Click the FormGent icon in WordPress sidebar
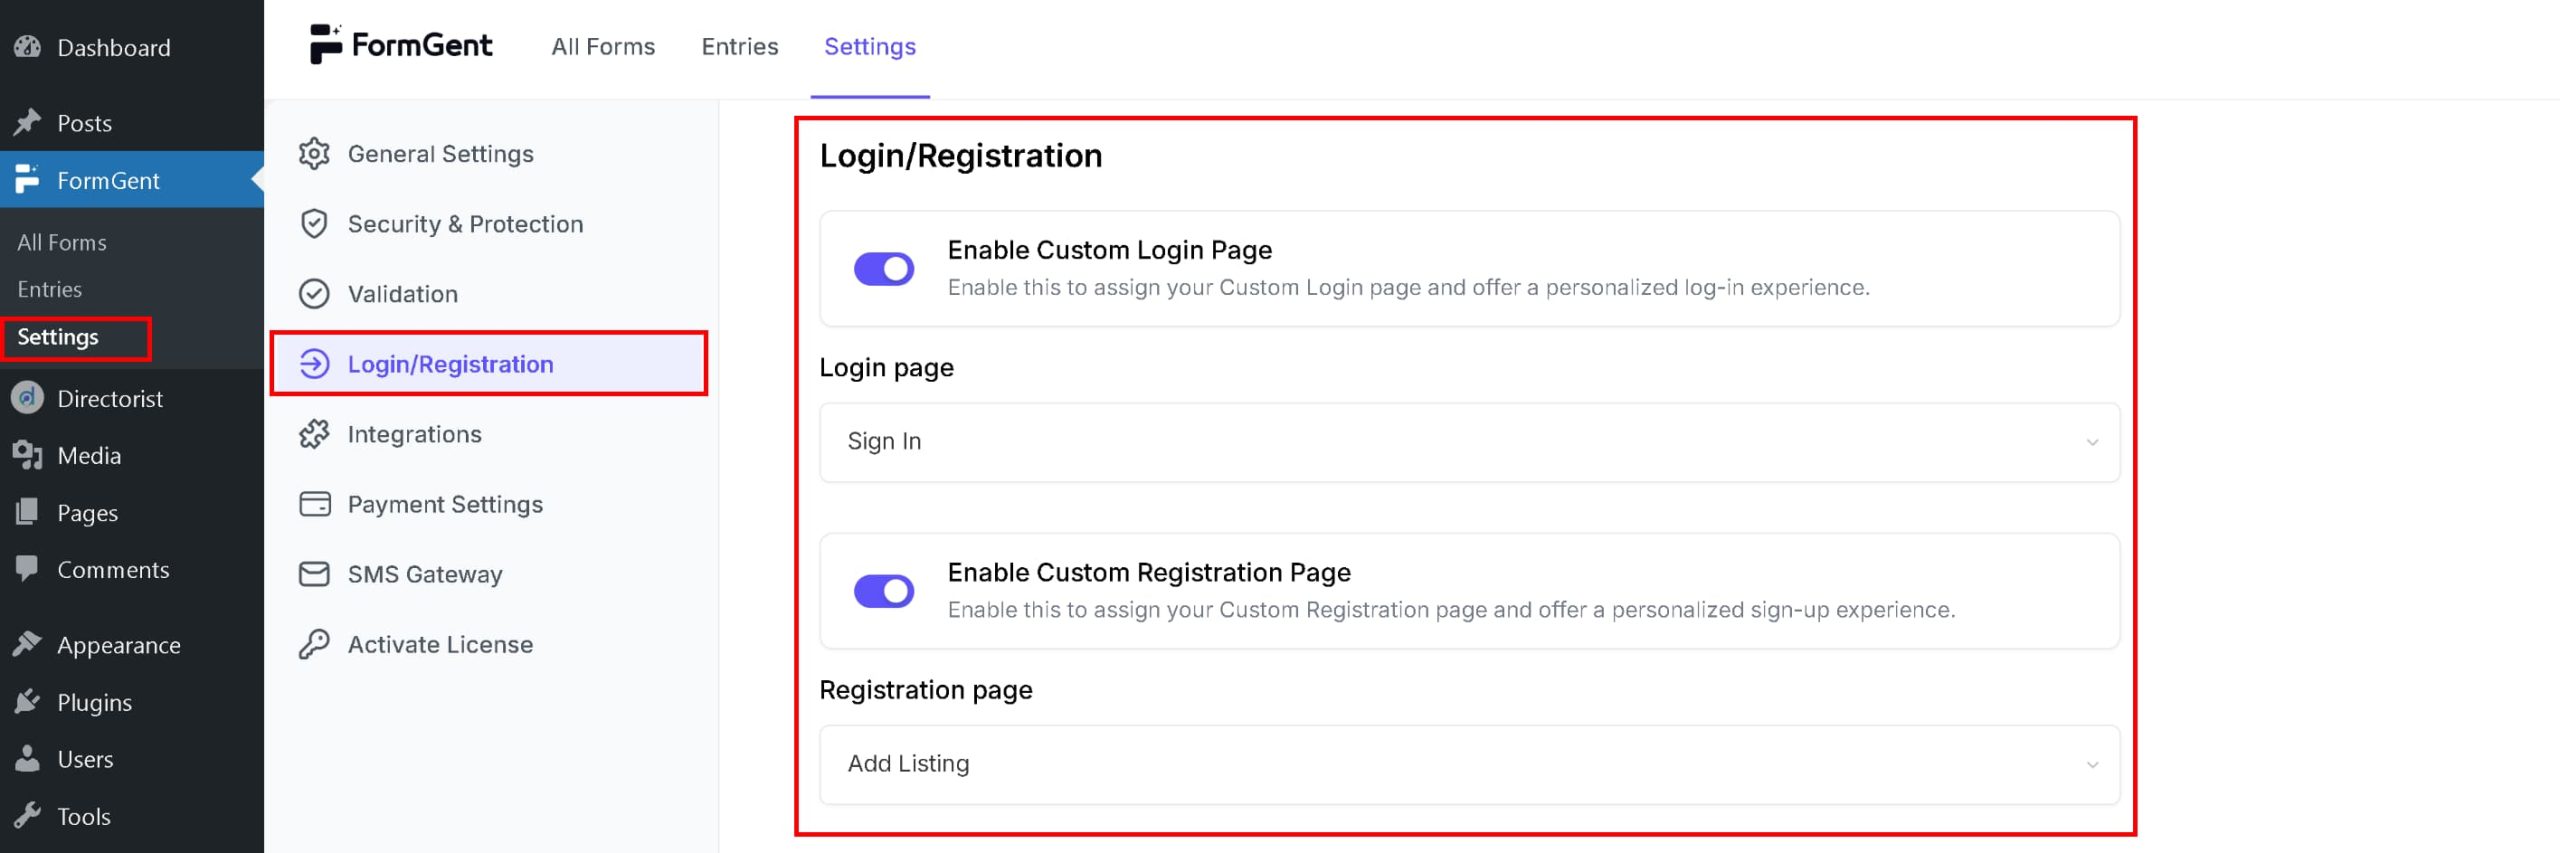 pos(28,180)
